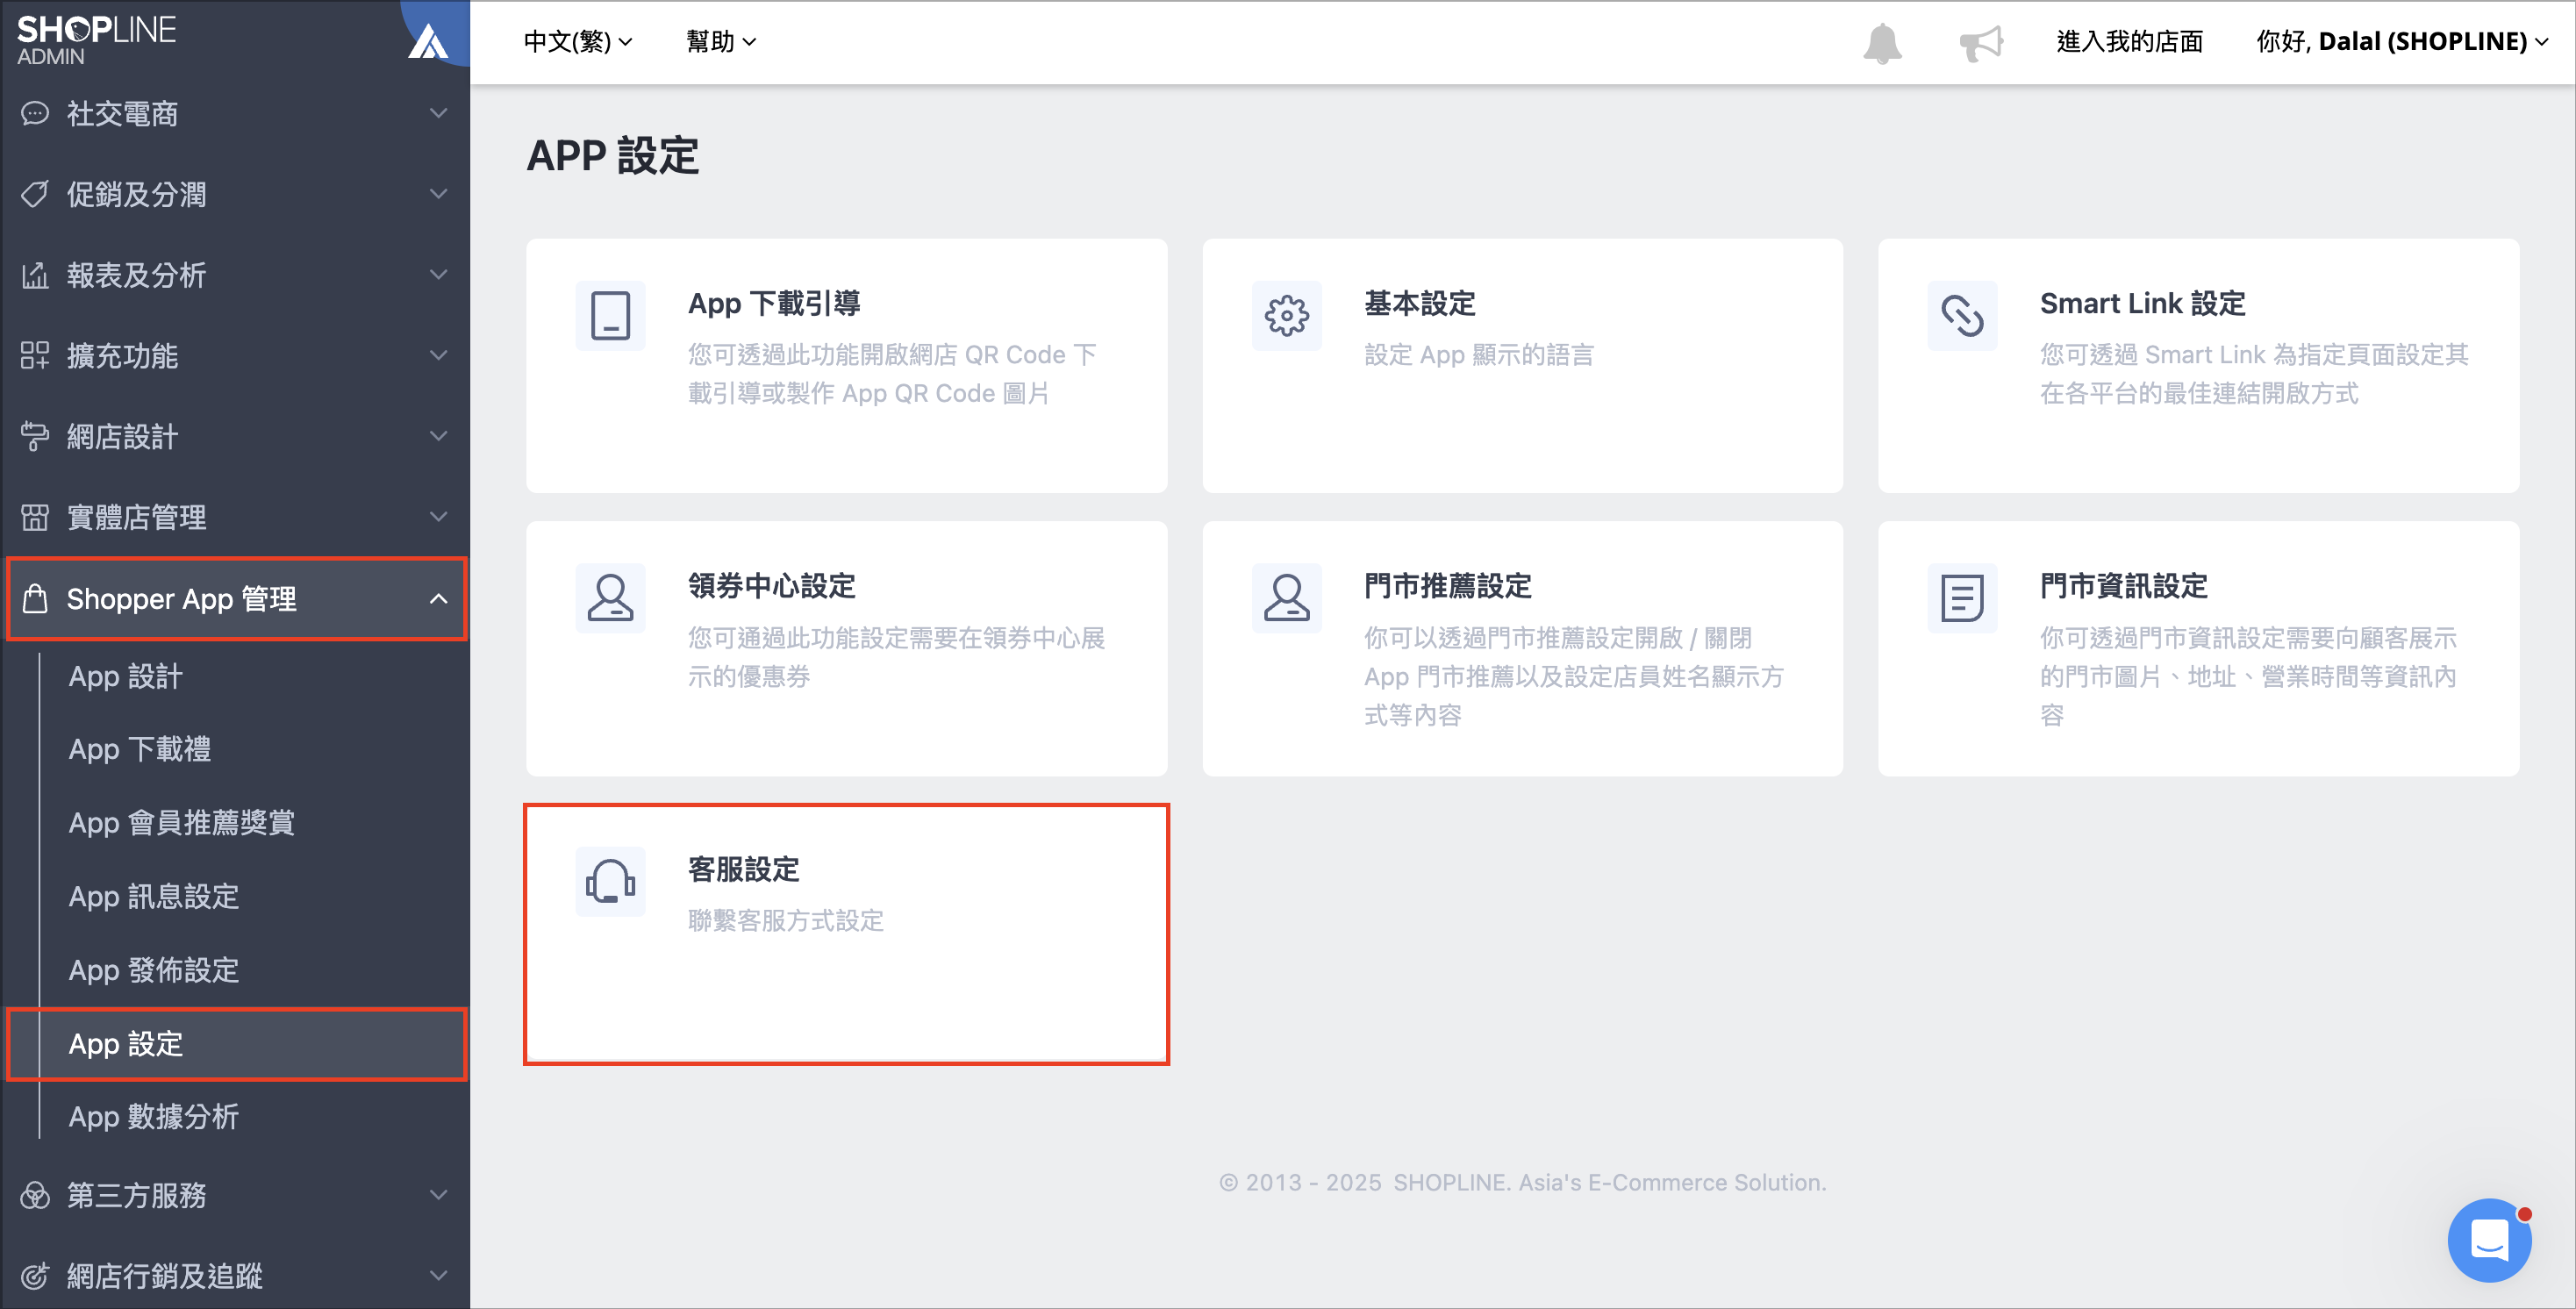
Task: Click the tablet icon for App 下載引導
Action: click(x=610, y=316)
